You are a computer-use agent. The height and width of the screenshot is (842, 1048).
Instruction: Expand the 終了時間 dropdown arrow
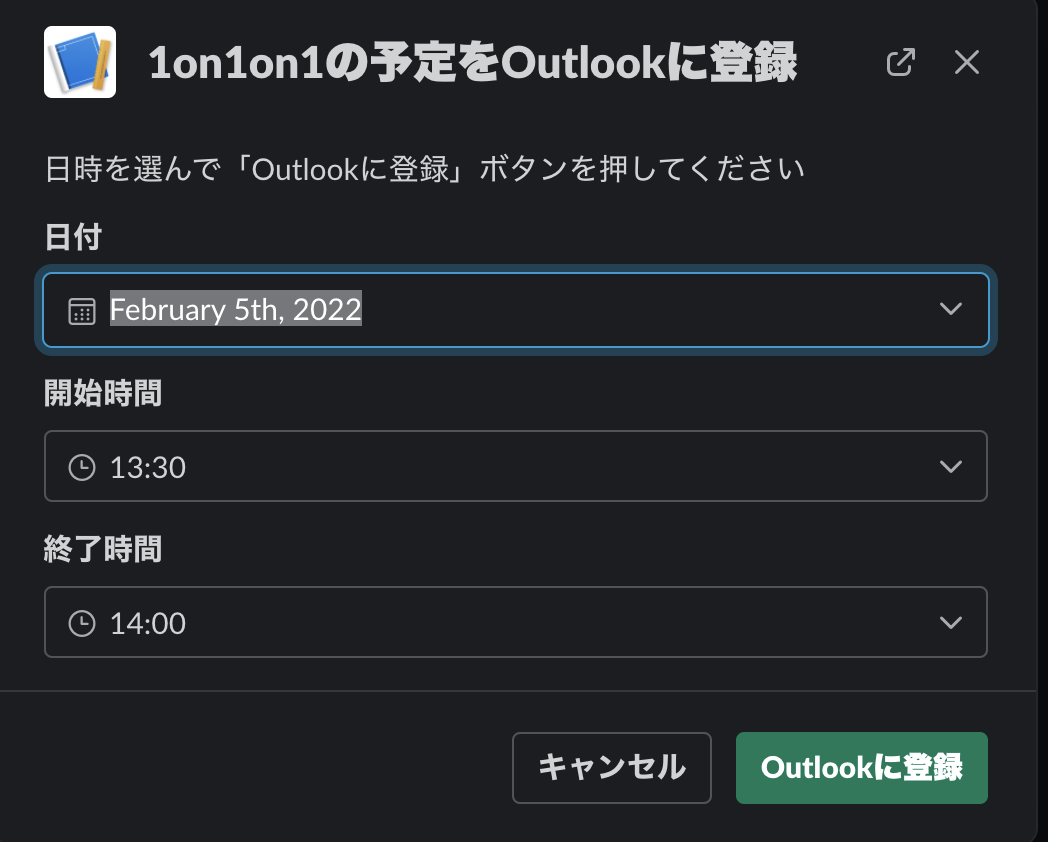point(951,623)
